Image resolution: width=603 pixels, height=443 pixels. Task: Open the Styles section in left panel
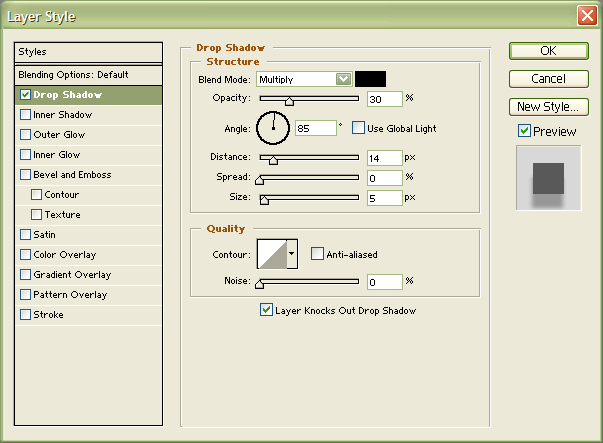click(88, 52)
